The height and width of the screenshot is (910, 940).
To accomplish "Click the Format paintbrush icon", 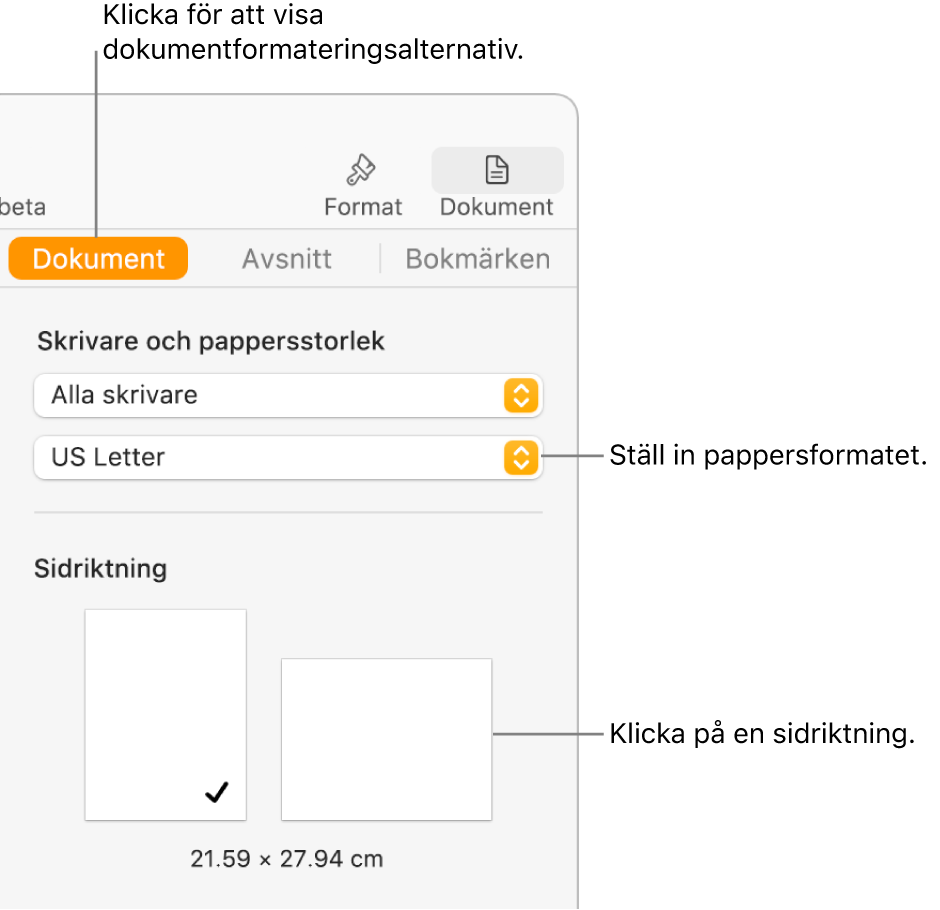I will (360, 171).
